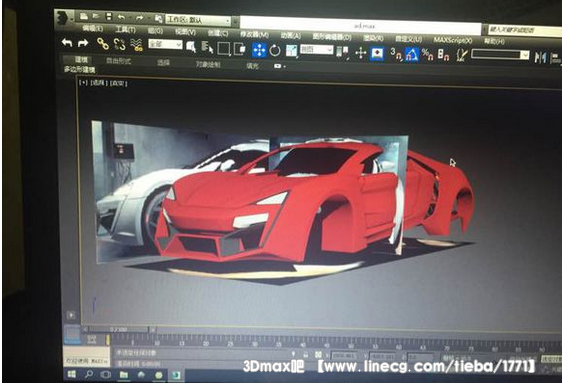Click the undo arrow in main toolbar
Image resolution: width=564 pixels, height=383 pixels.
pos(67,43)
